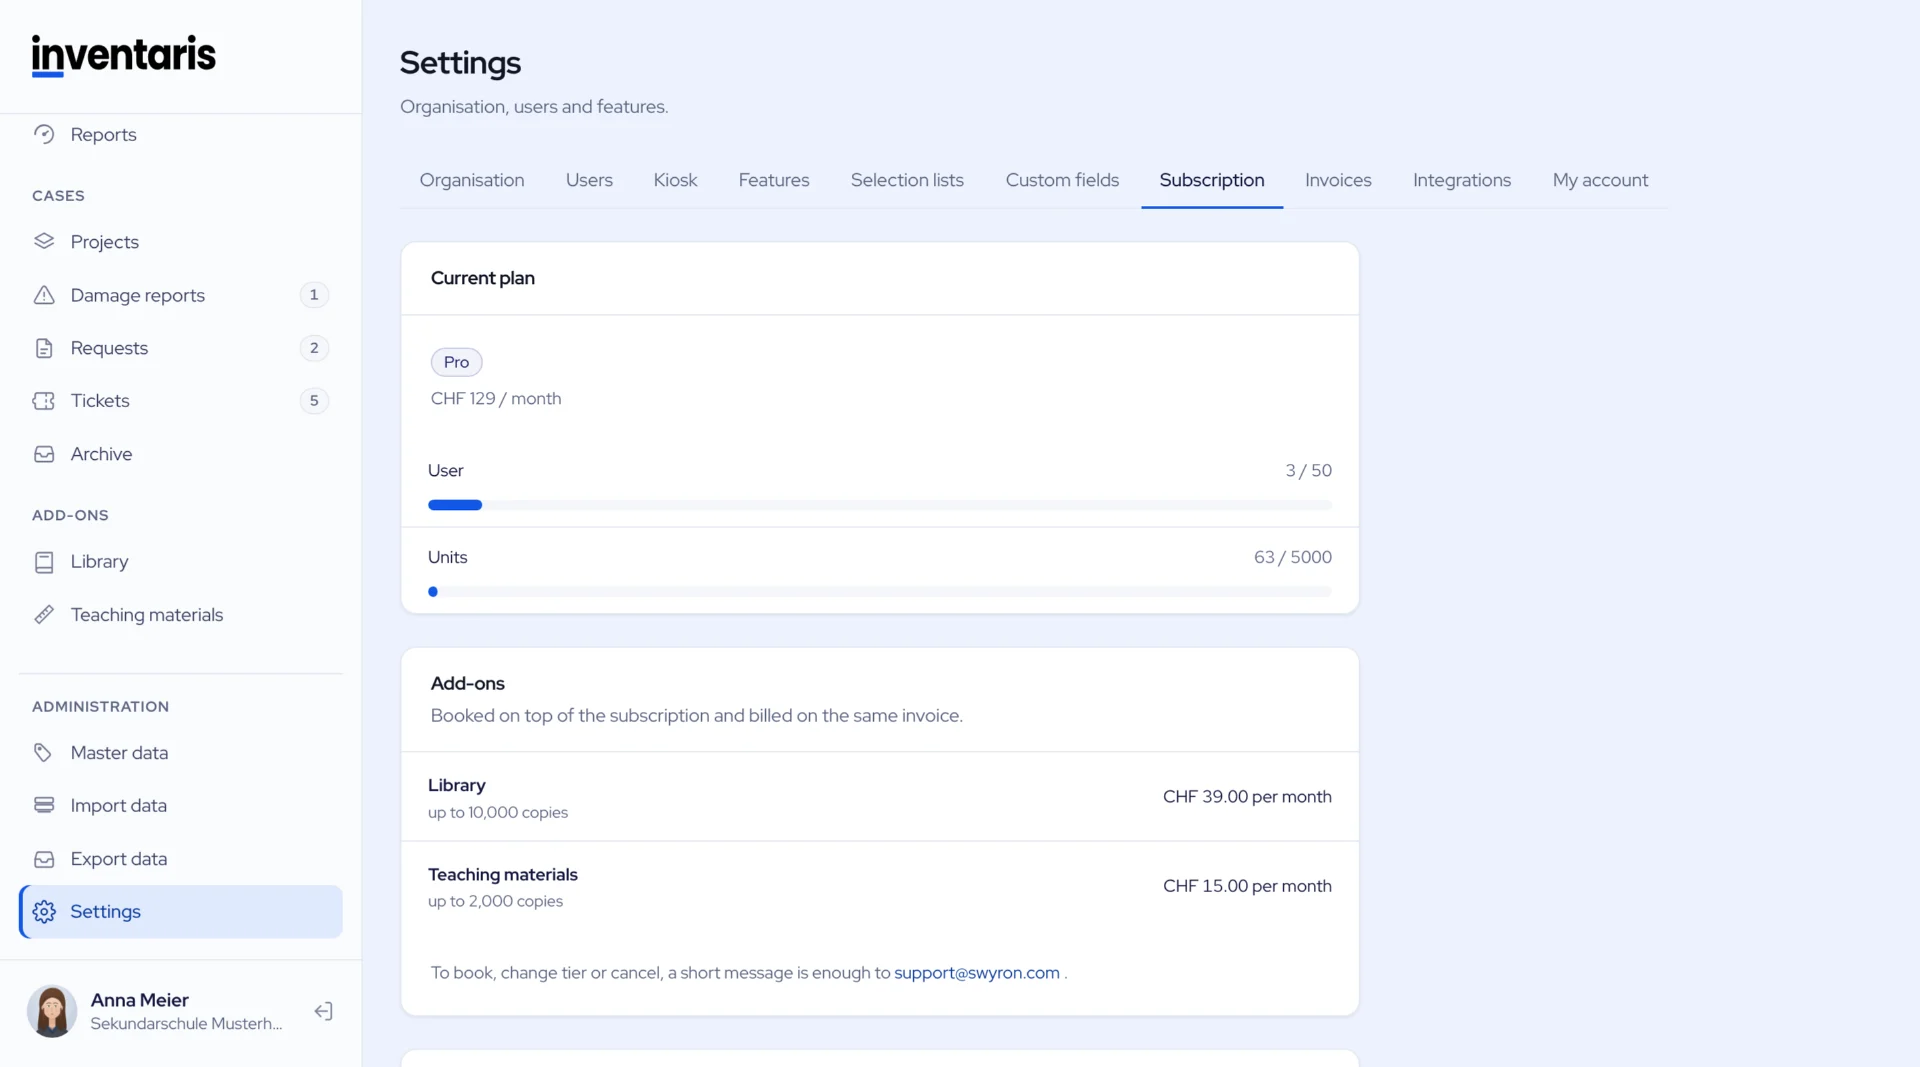
Task: Click the Teaching materials ruler icon
Action: 44,615
